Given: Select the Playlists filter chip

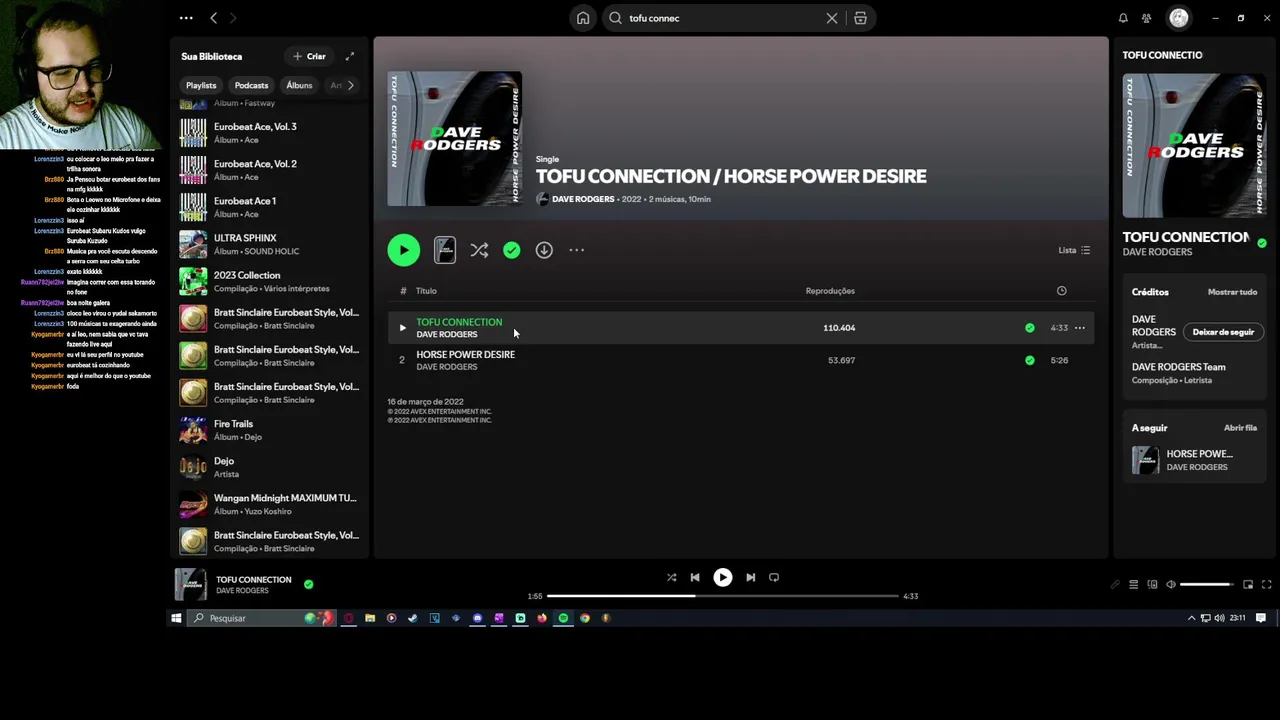Looking at the screenshot, I should (x=201, y=85).
